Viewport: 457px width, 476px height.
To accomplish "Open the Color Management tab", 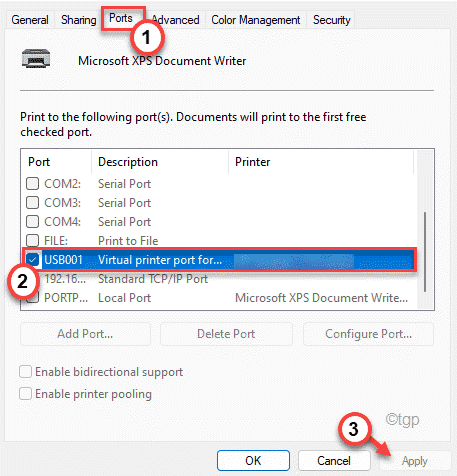I will click(256, 20).
